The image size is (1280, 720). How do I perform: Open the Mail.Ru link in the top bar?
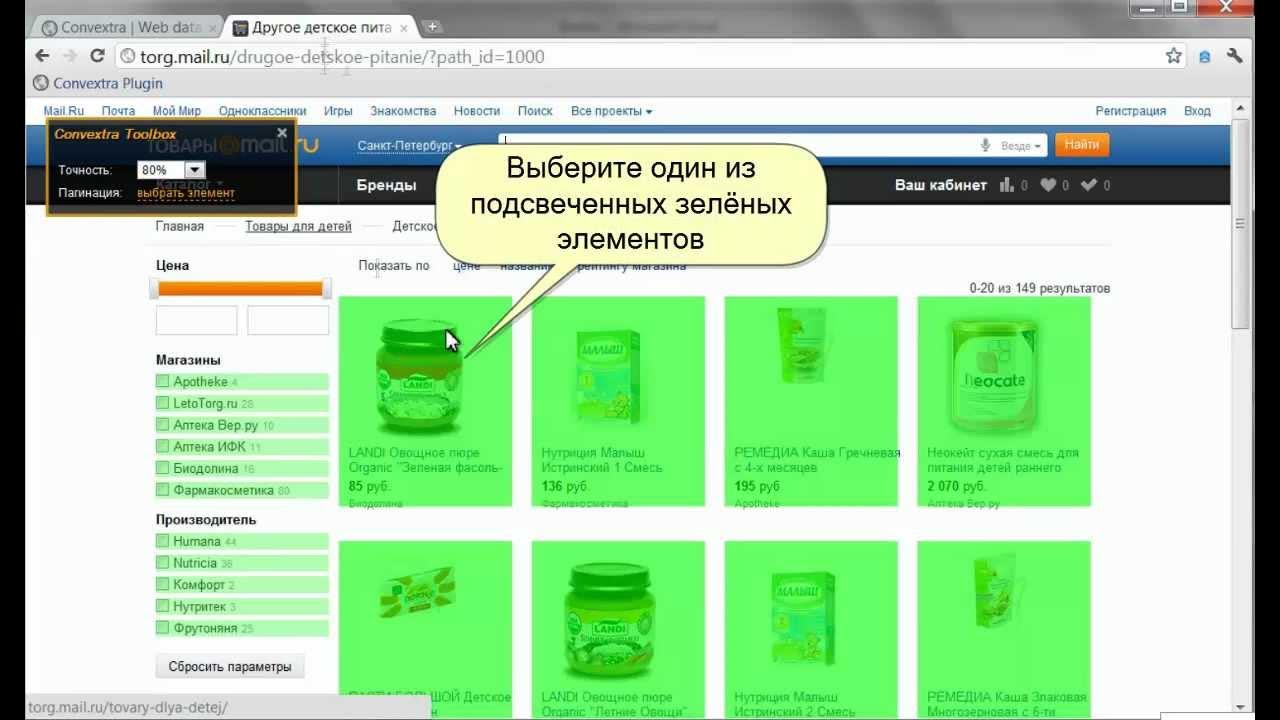click(x=64, y=111)
